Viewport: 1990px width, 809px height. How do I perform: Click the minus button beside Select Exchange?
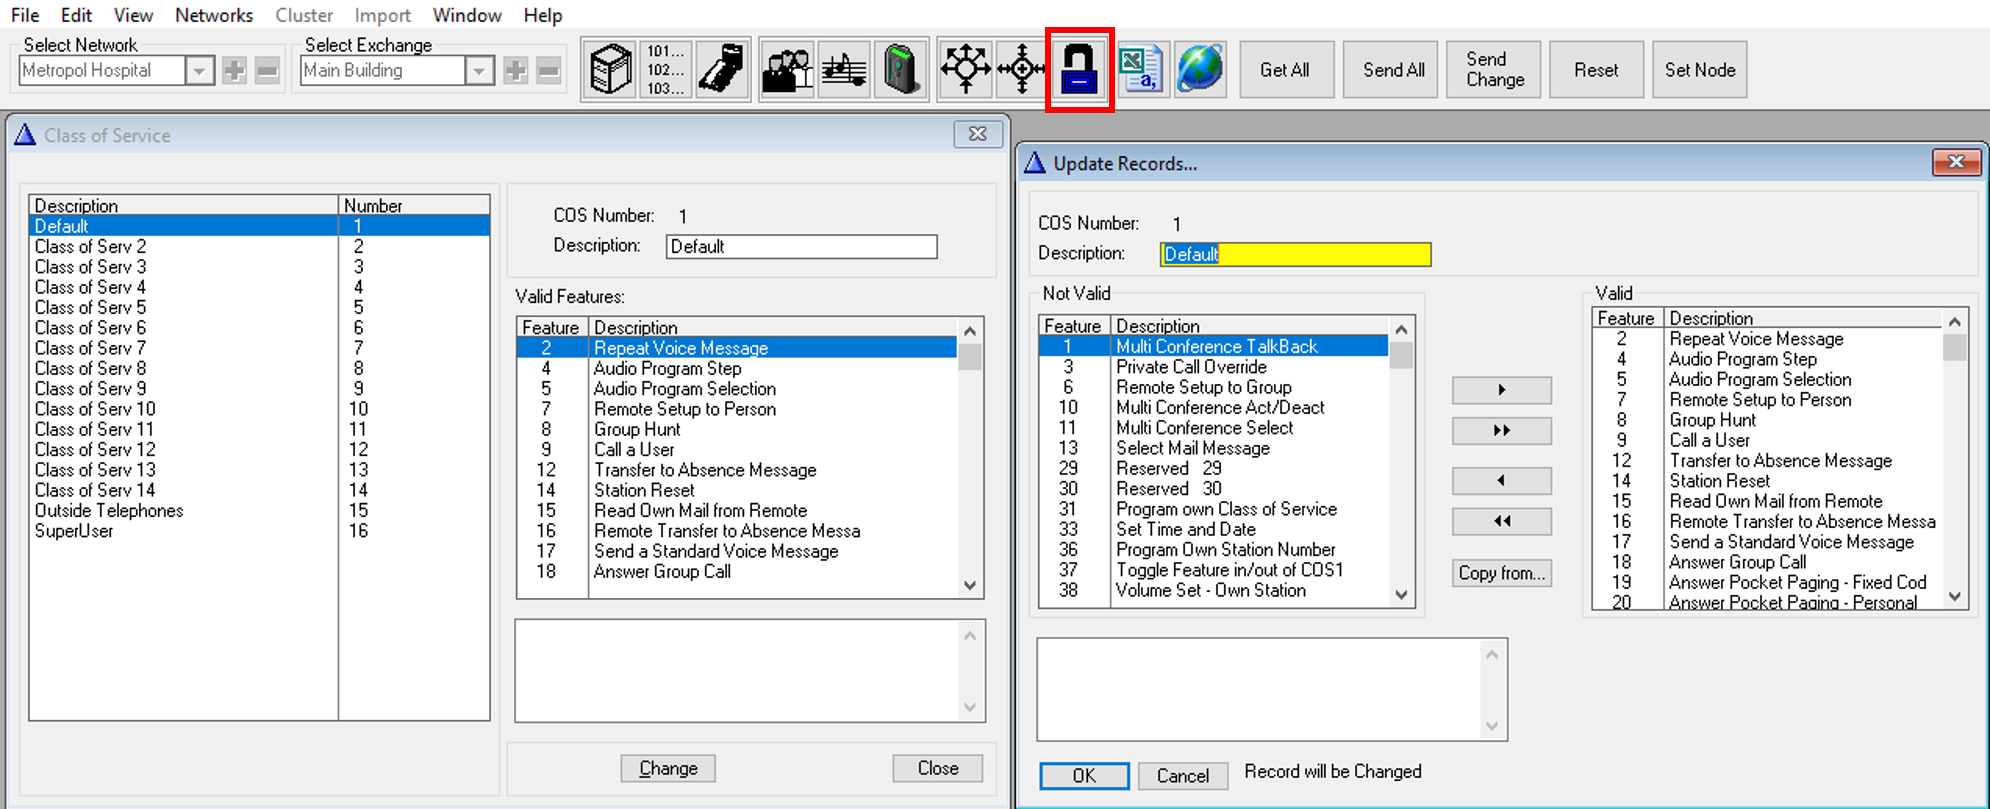548,71
